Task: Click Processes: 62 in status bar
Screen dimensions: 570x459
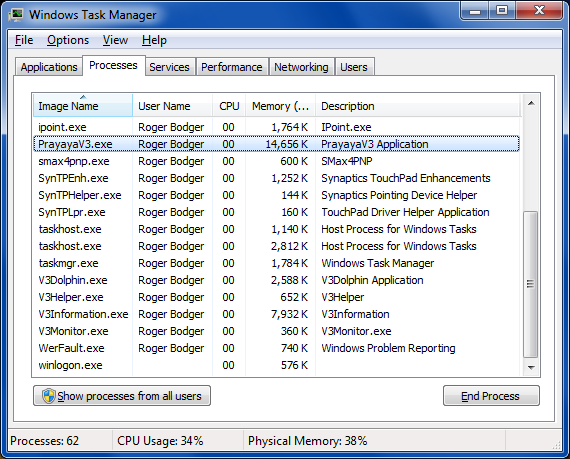Action: click(x=44, y=441)
